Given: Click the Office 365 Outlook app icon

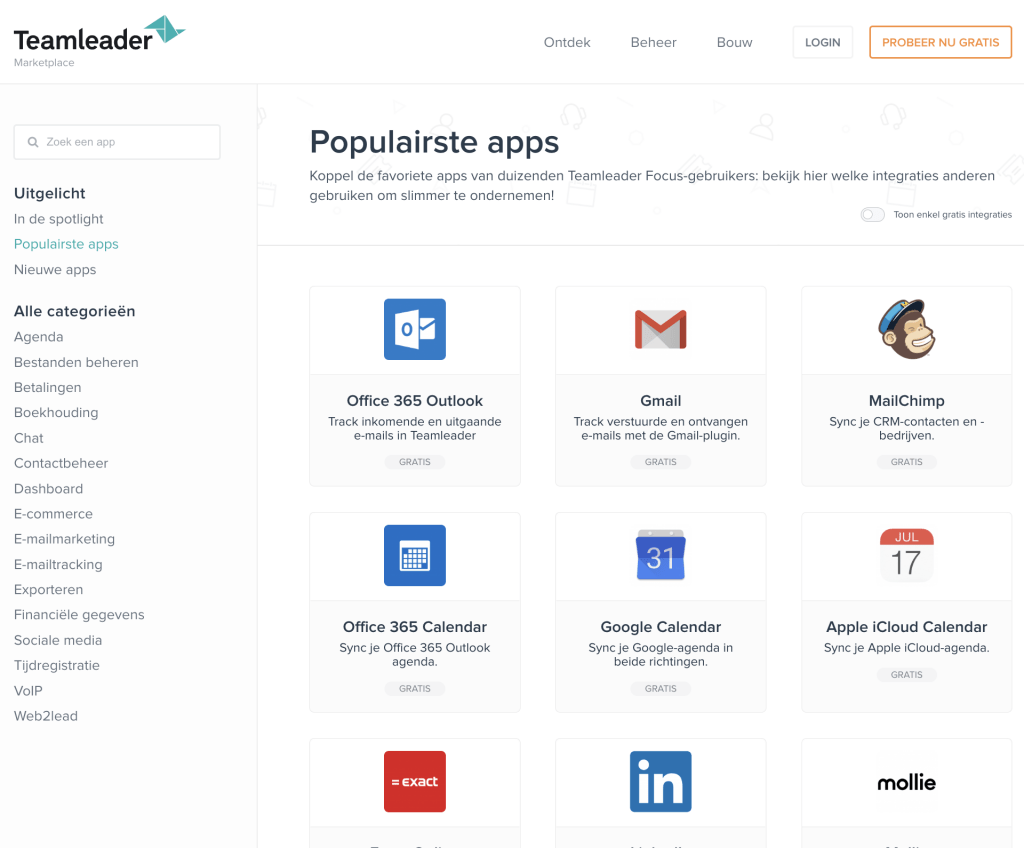Looking at the screenshot, I should pos(414,329).
